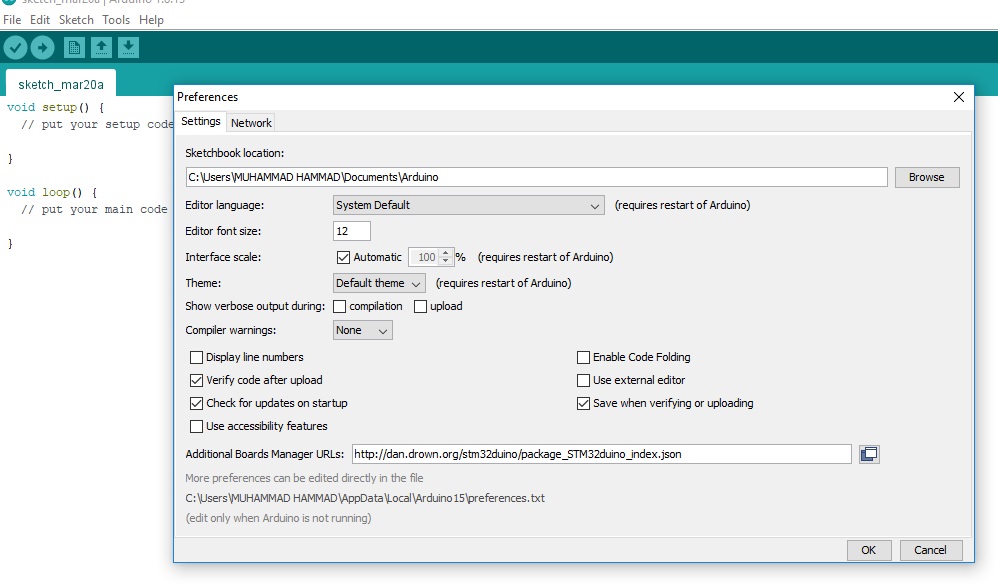Save the sketch using the Save icon
Viewport: 998px width, 585px height.
click(128, 47)
